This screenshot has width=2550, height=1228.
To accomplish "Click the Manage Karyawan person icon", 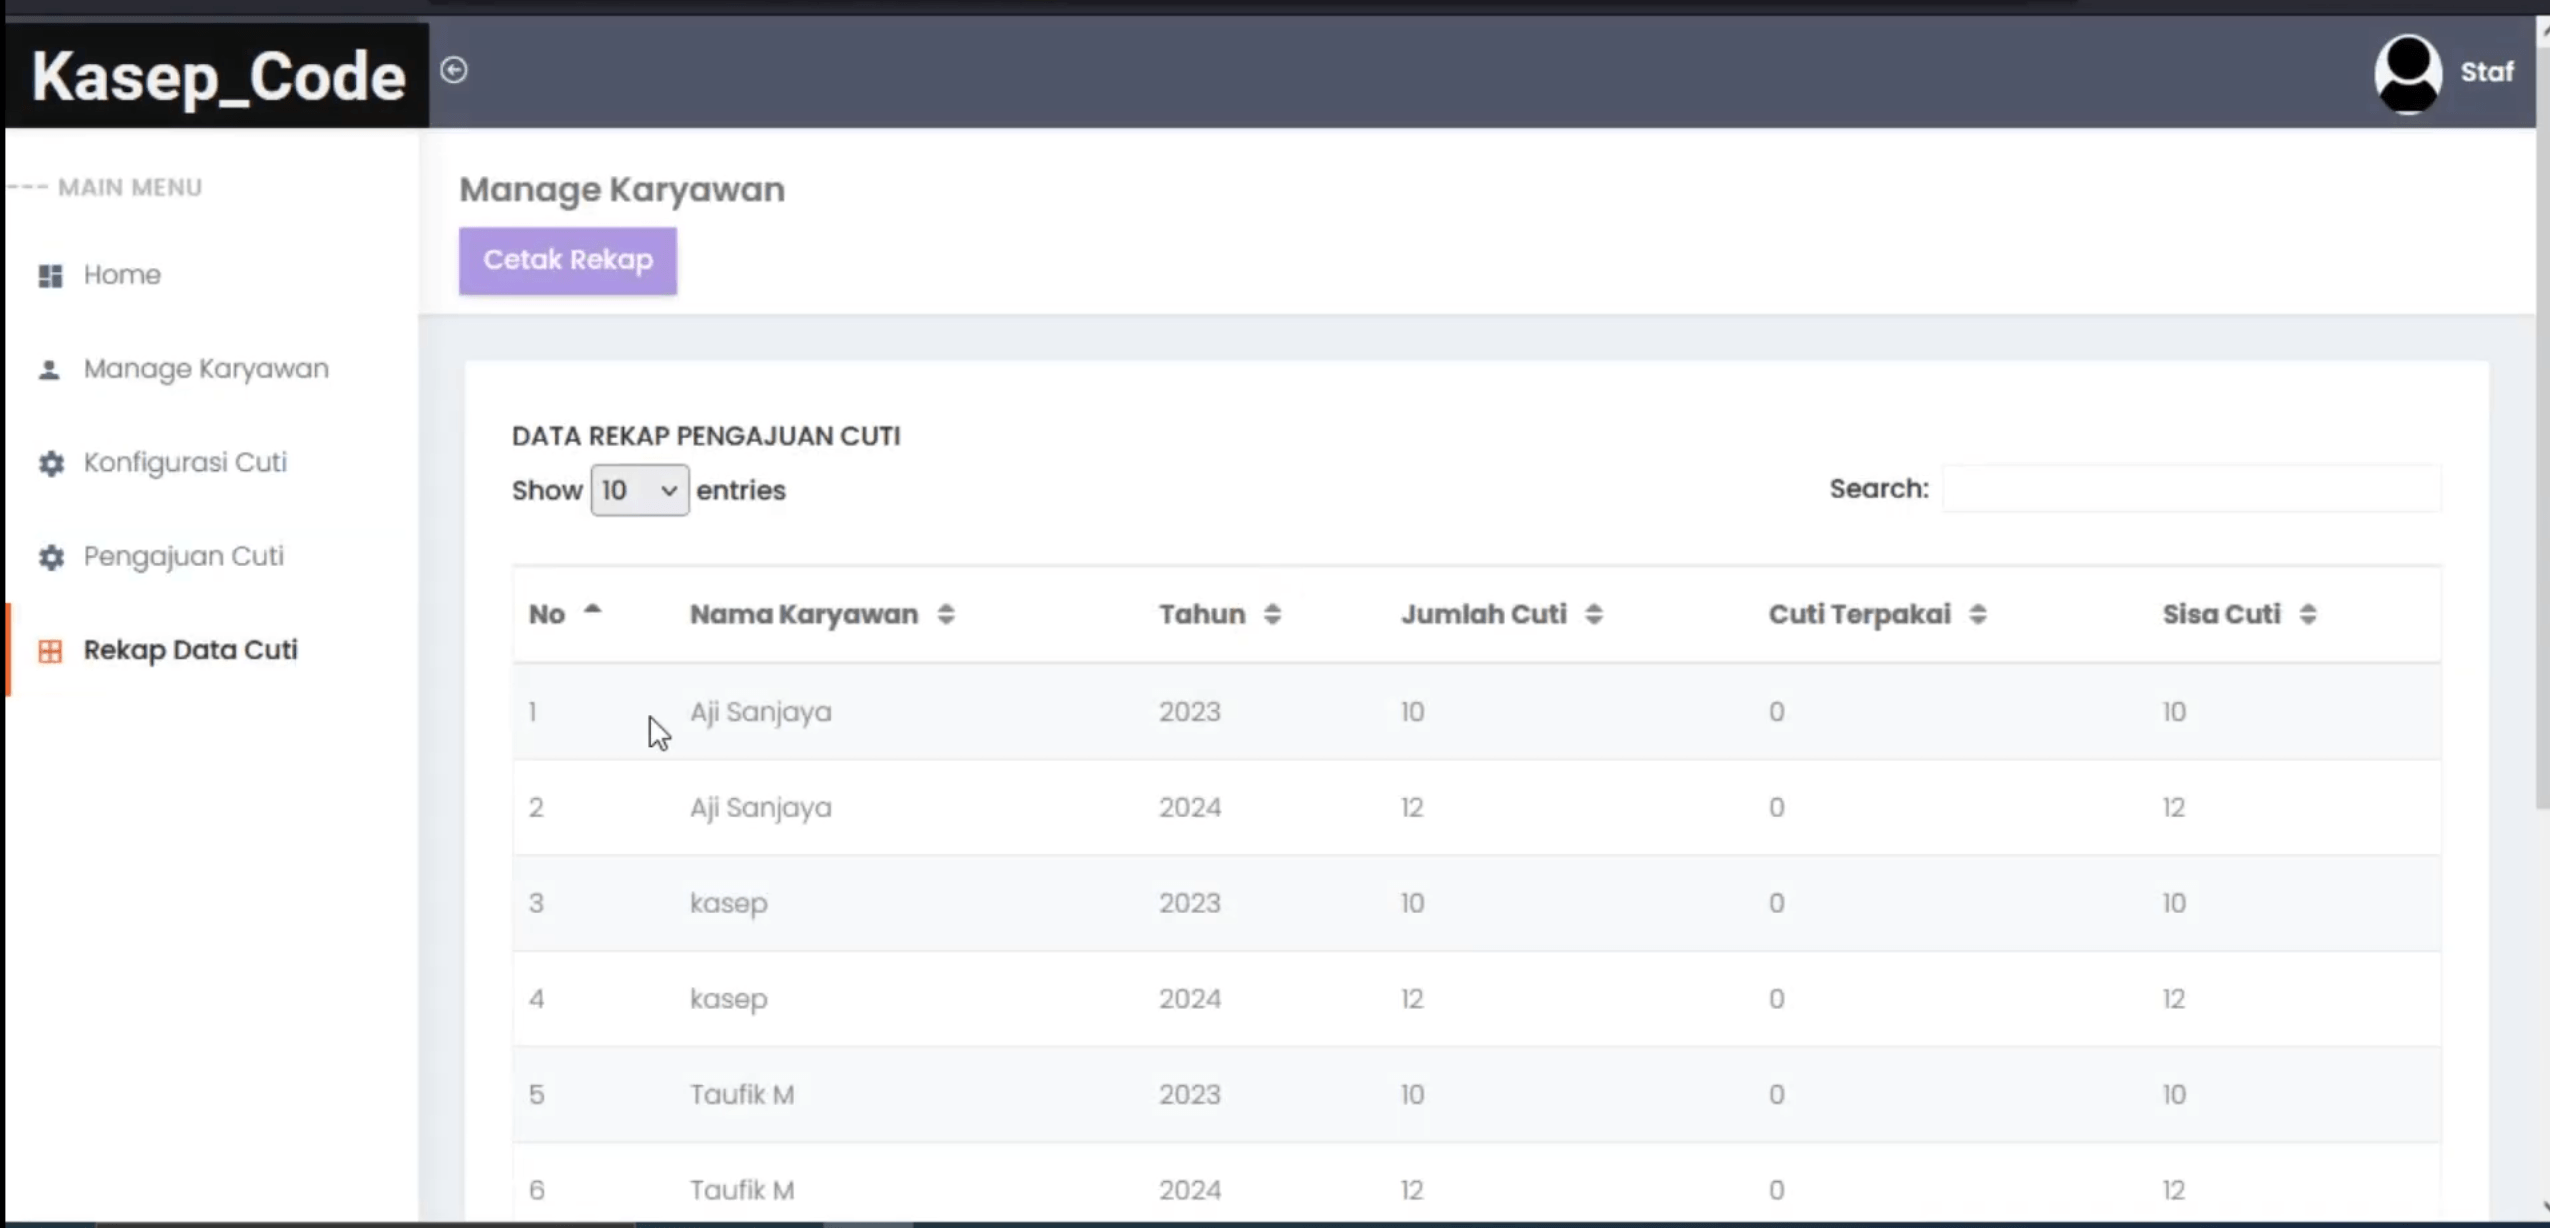I will pos(49,370).
